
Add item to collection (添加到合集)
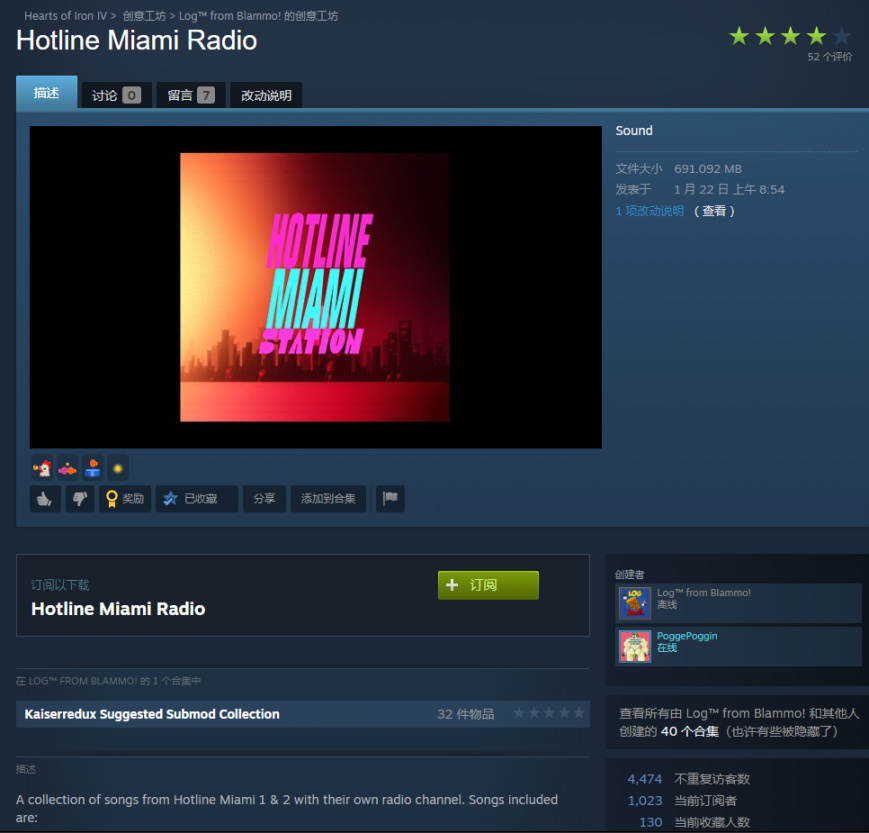[328, 499]
